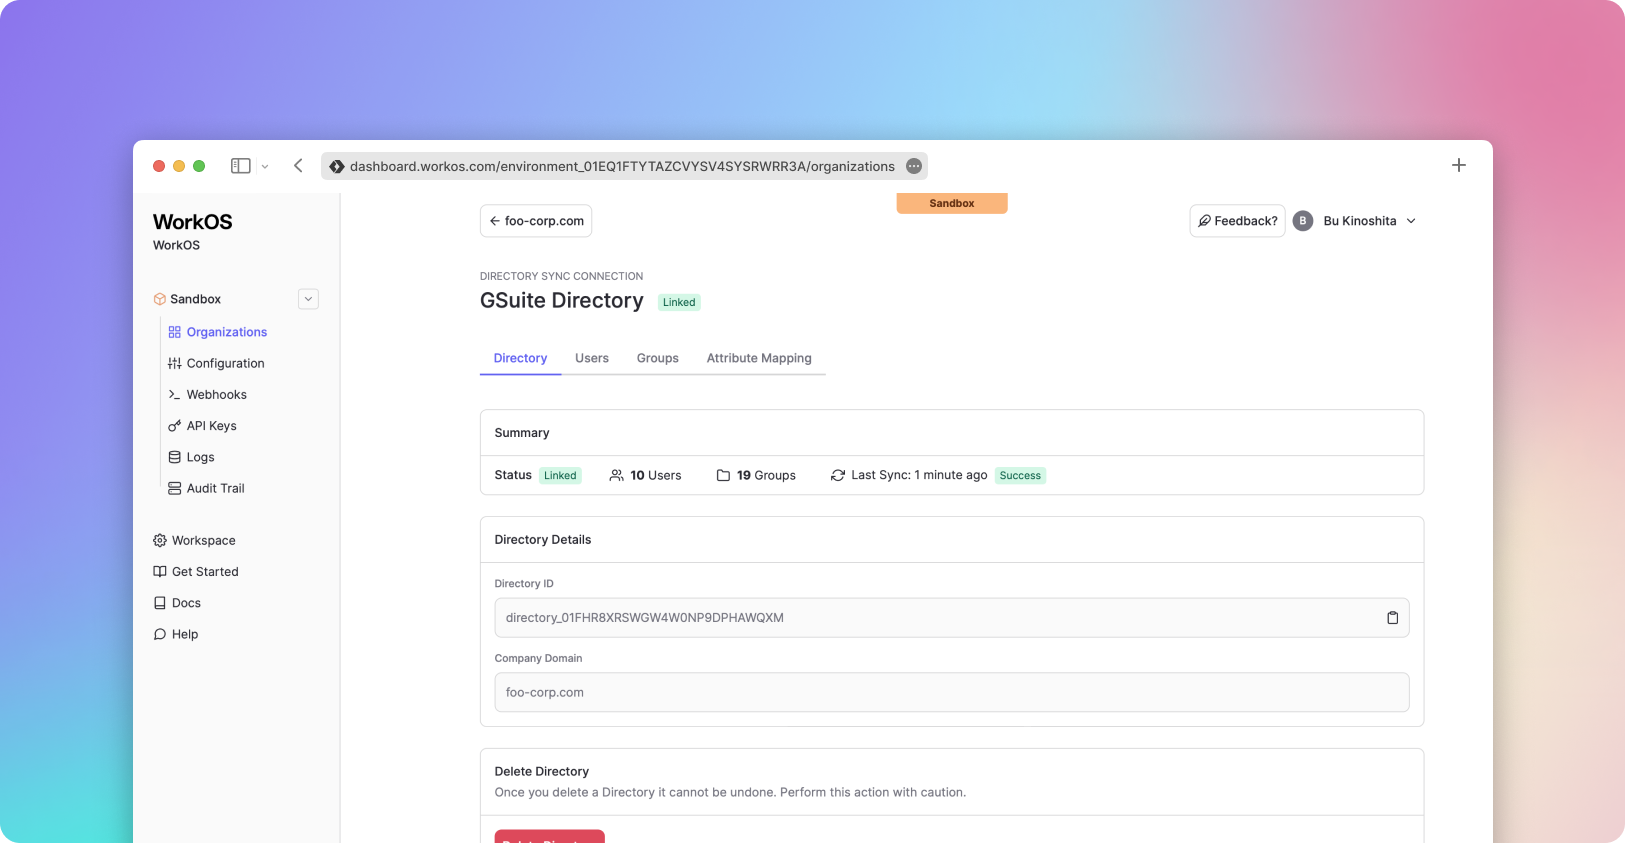This screenshot has width=1625, height=843.
Task: Open Webhooks in the sidebar
Action: (x=207, y=395)
